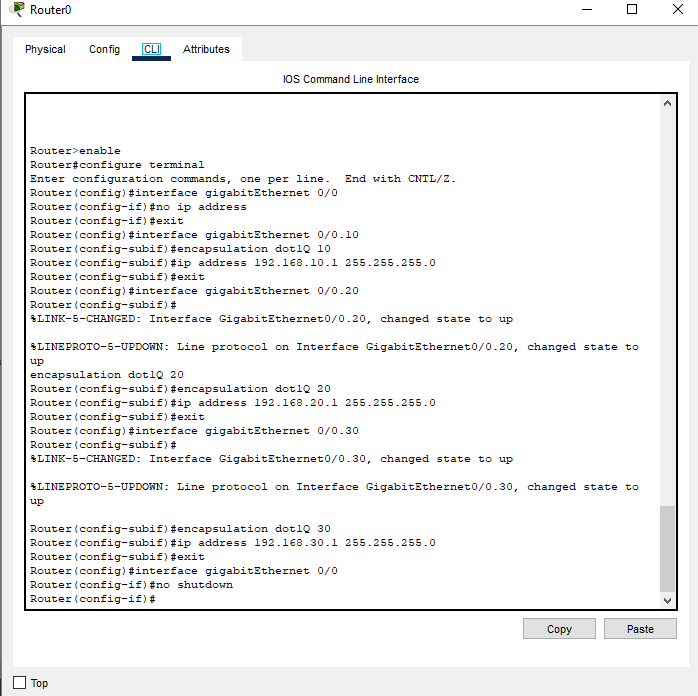Viewport: 698px width, 696px height.
Task: Click the CLI vertical scrollbar thumb
Action: pyautogui.click(x=667, y=549)
